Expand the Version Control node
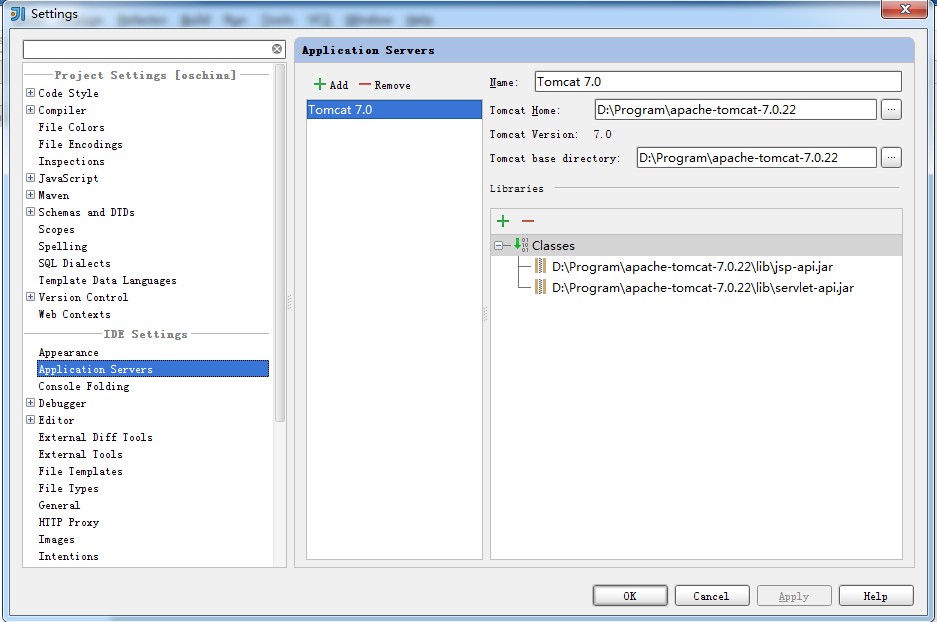 (x=30, y=296)
